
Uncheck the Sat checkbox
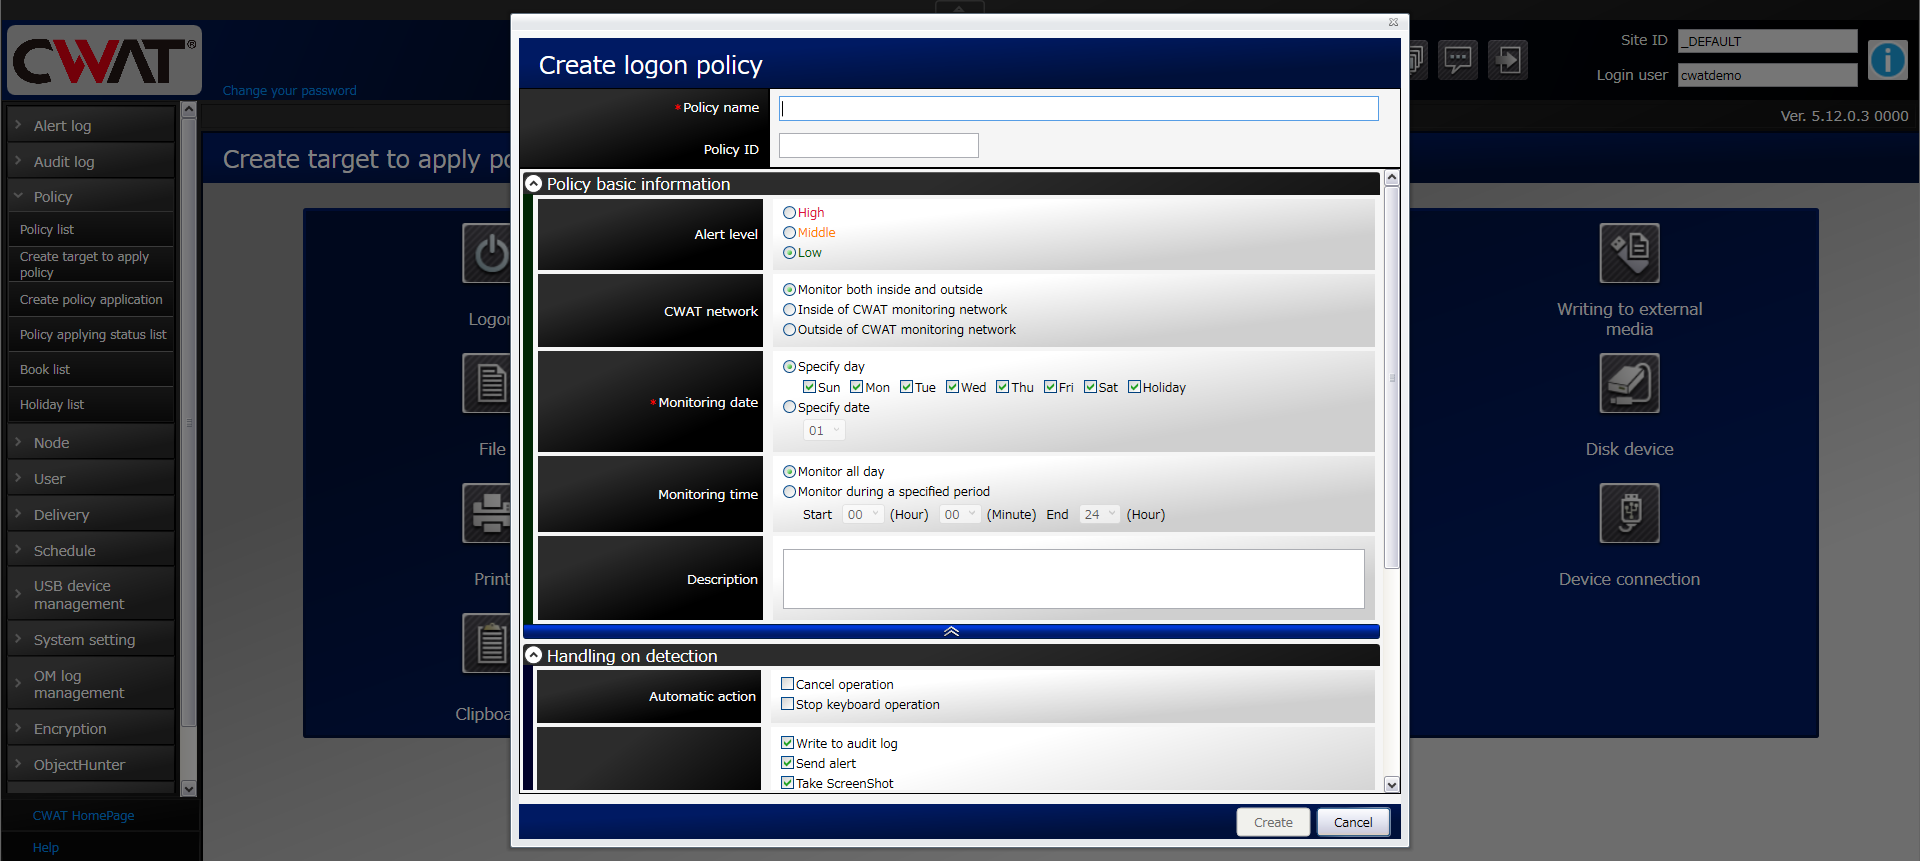(1091, 387)
